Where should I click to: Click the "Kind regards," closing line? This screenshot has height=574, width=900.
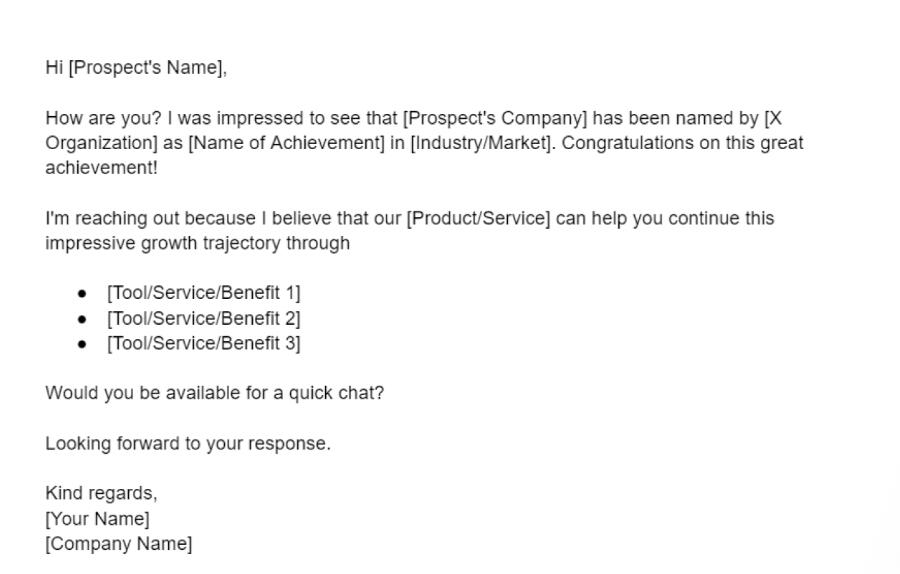101,493
